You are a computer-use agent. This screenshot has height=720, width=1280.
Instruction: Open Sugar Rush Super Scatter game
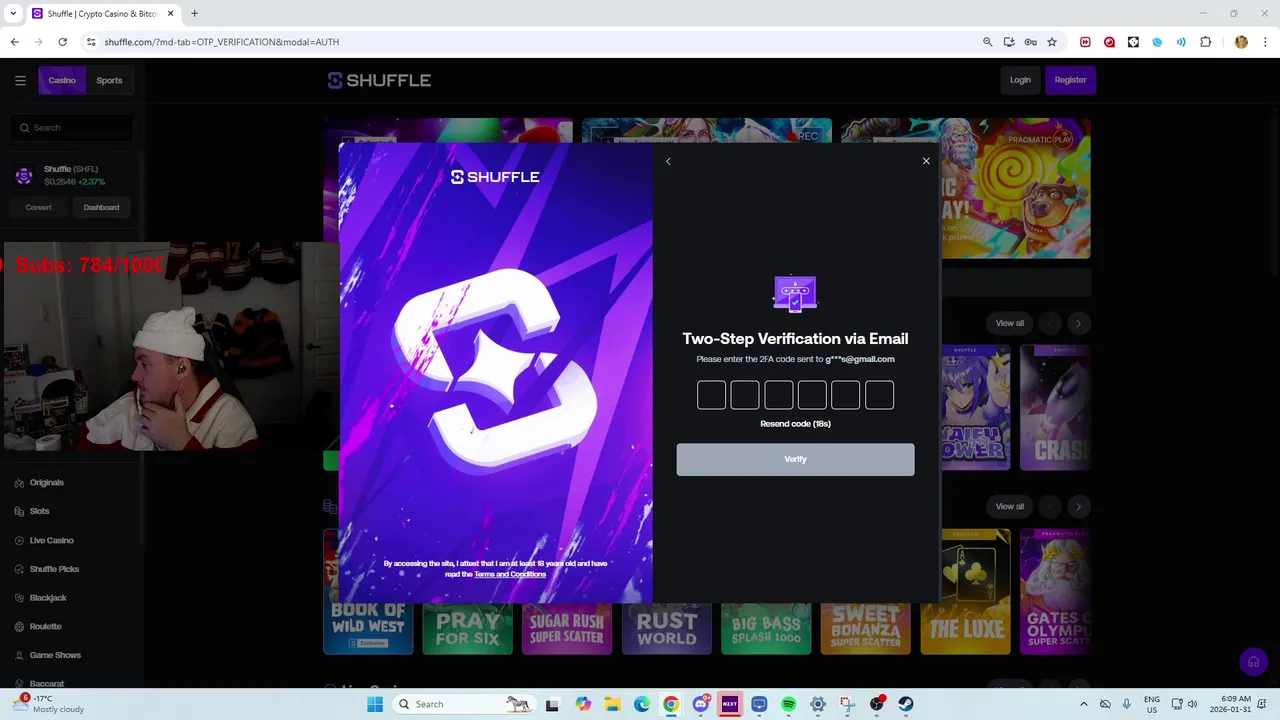coord(567,628)
